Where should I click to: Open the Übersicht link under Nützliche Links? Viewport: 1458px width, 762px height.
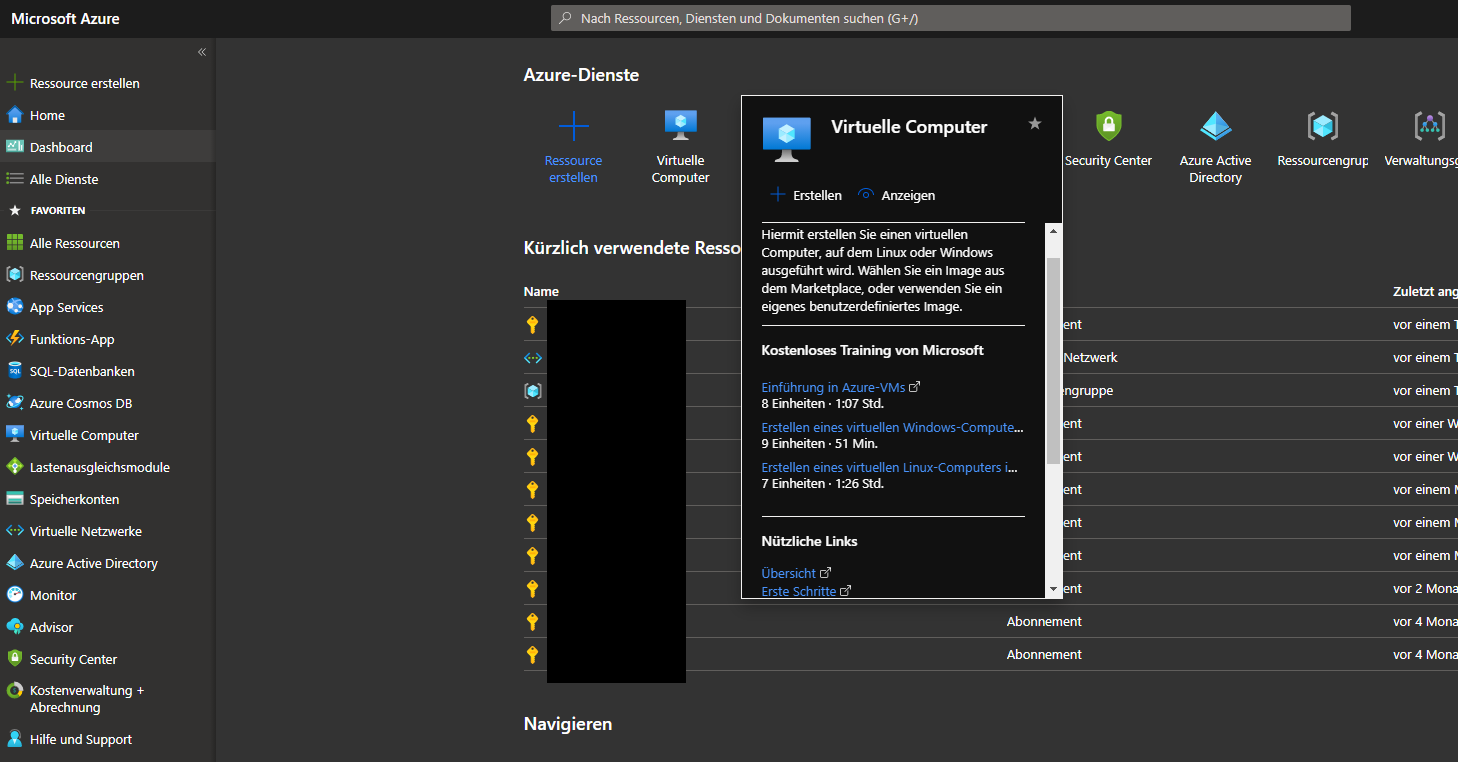tap(789, 573)
